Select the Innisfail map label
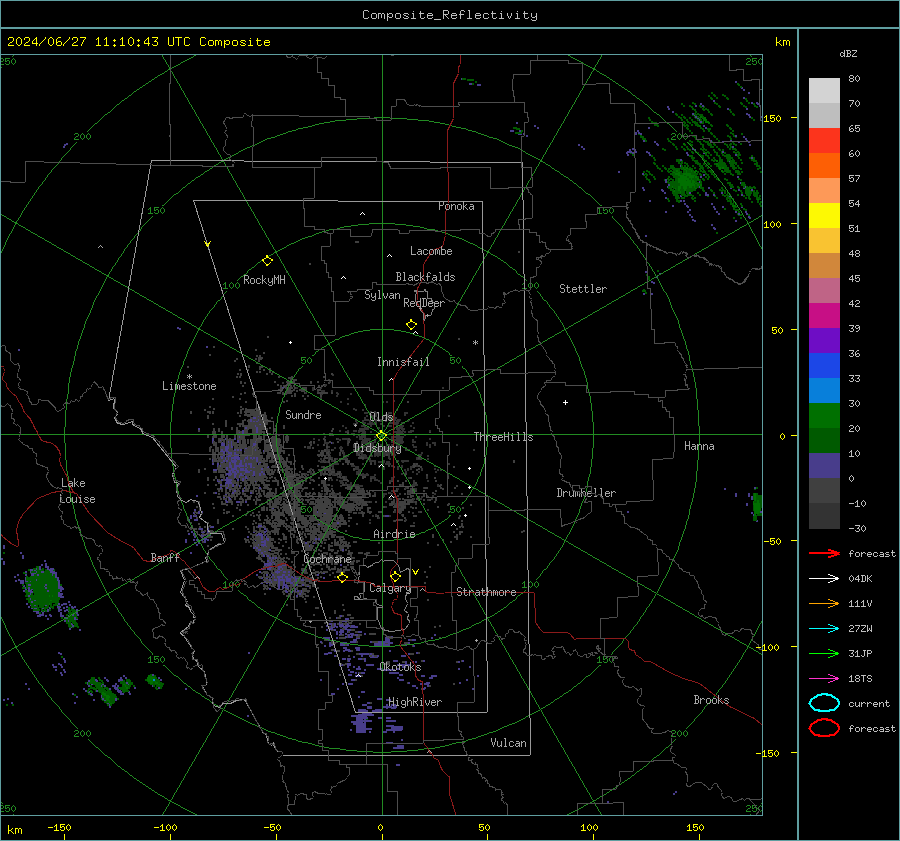The height and width of the screenshot is (841, 900). pos(403,362)
